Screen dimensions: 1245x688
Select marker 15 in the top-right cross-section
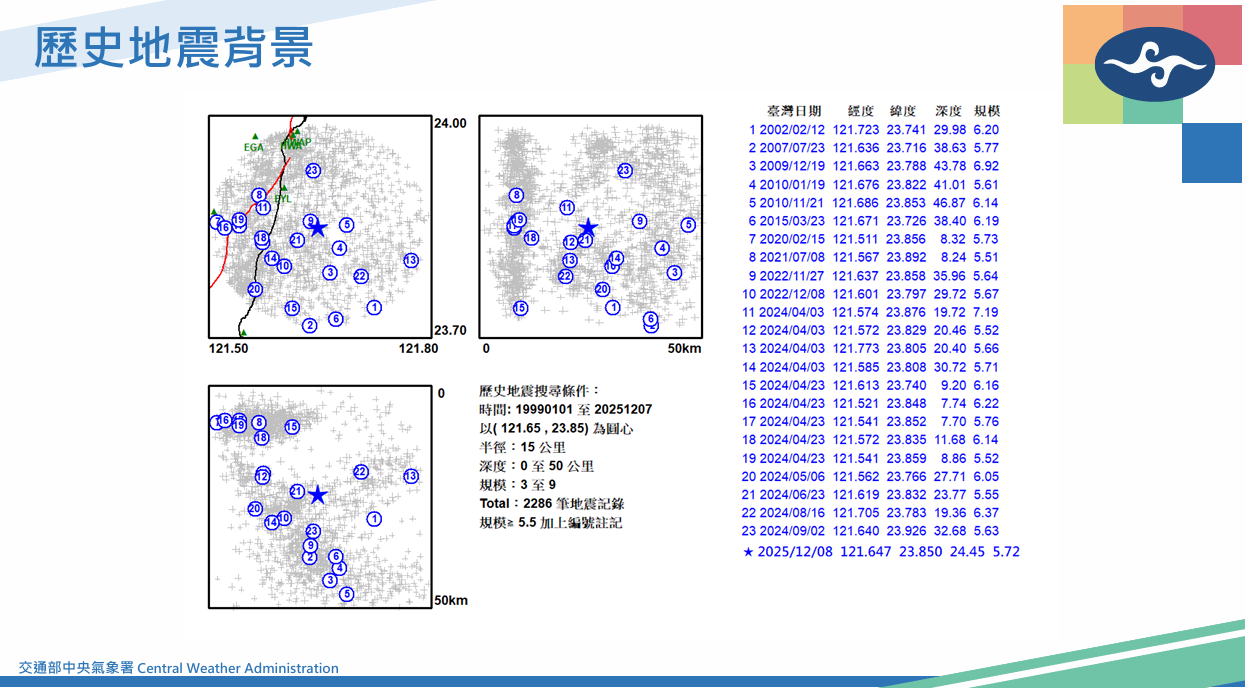point(520,308)
